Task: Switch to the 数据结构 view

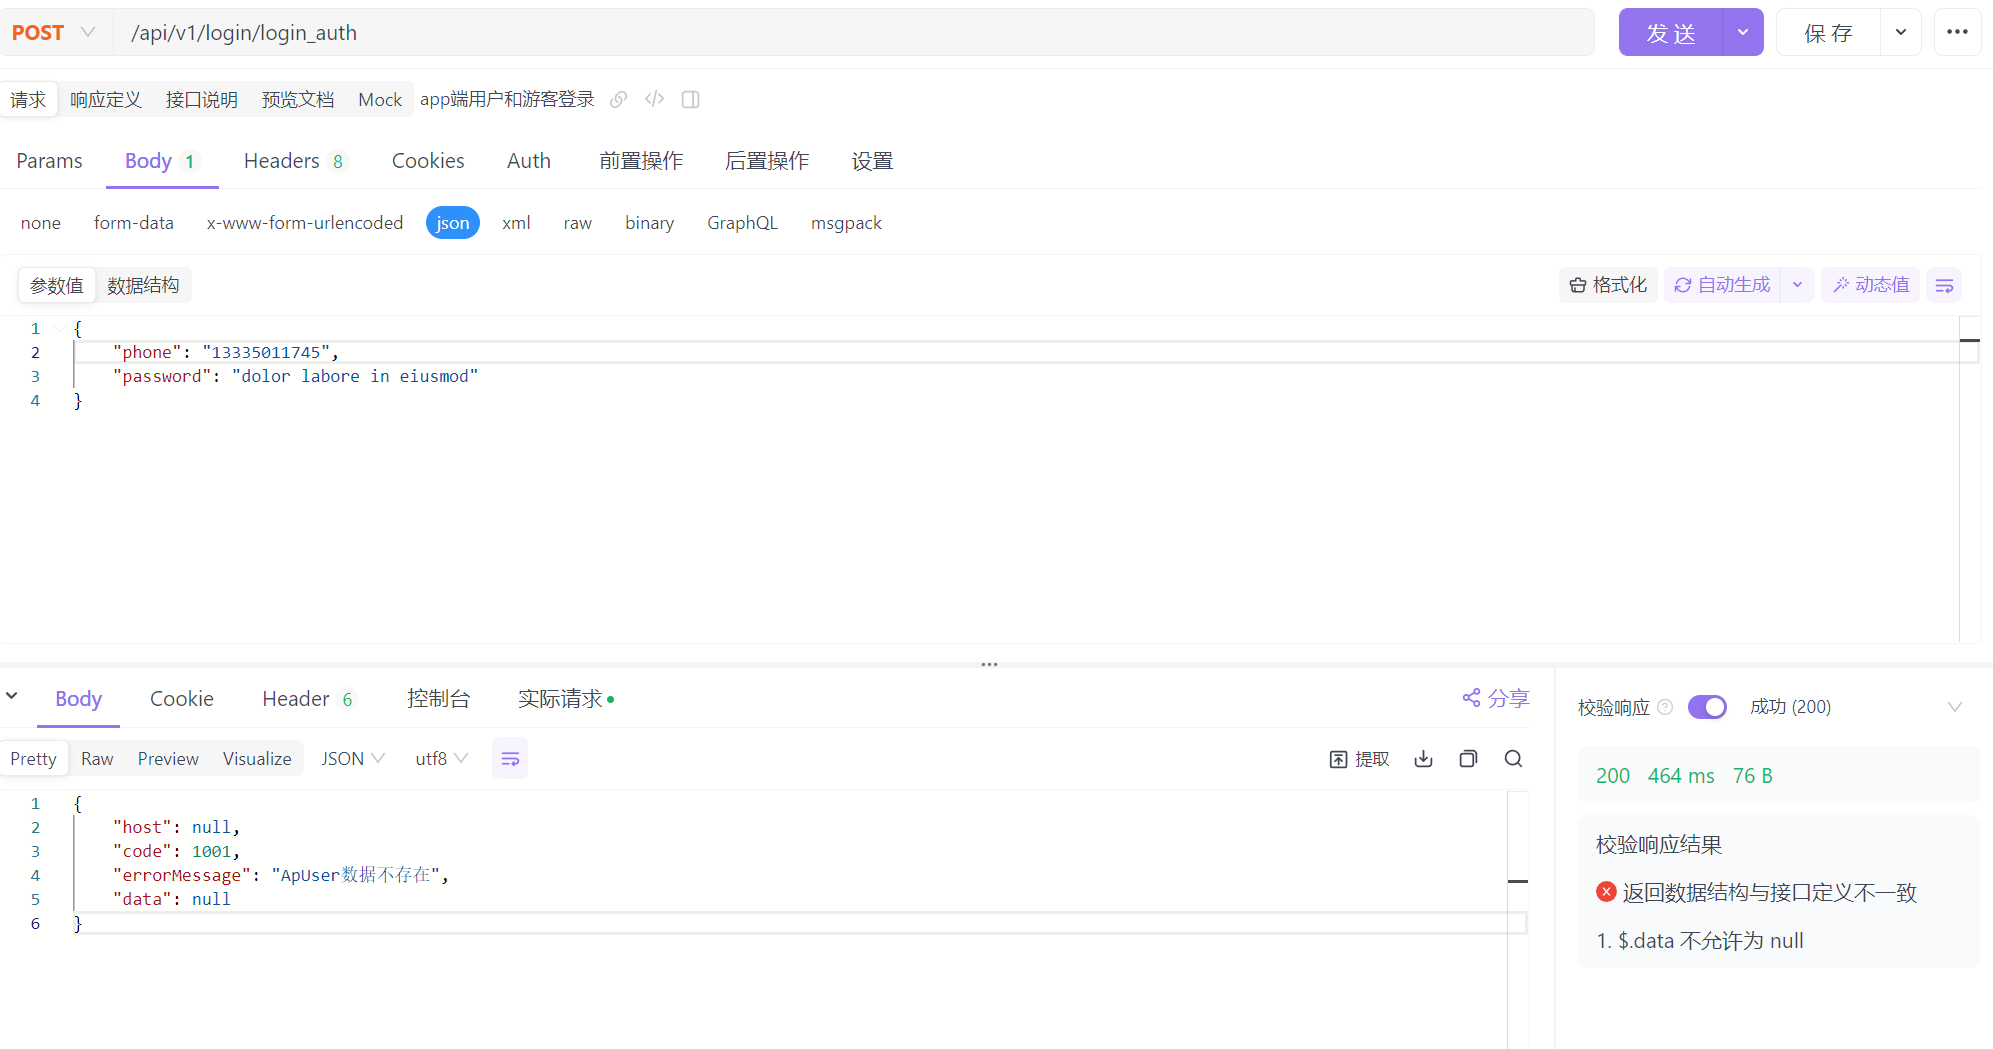Action: coord(143,286)
